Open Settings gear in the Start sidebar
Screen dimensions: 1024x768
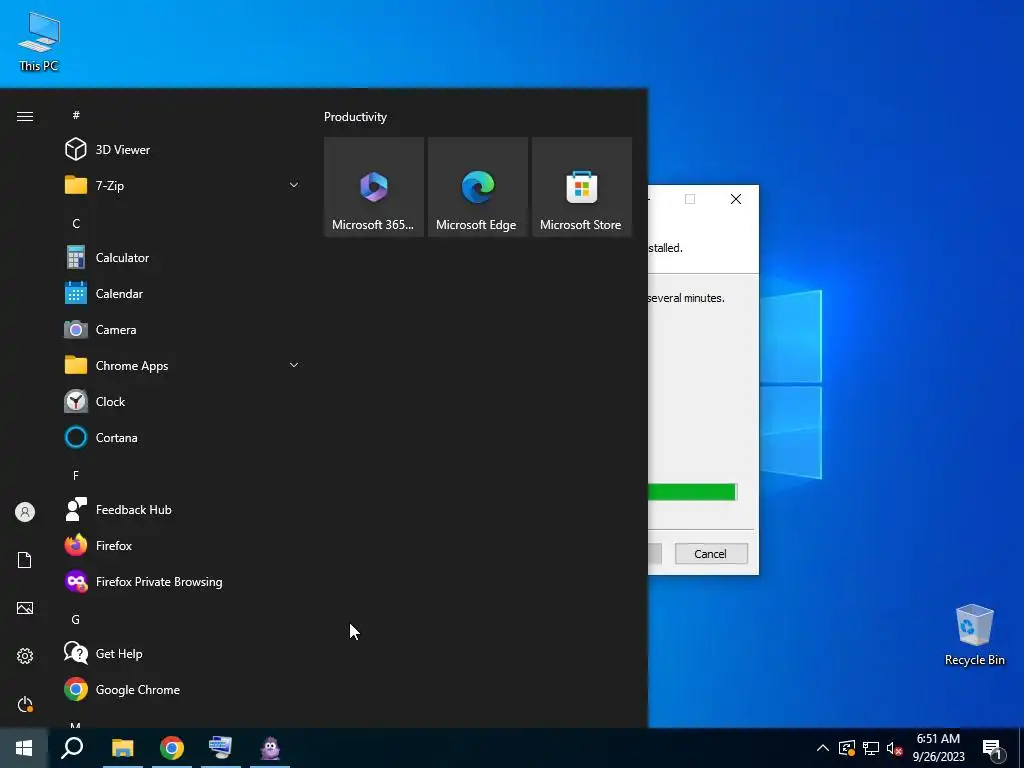pyautogui.click(x=25, y=656)
